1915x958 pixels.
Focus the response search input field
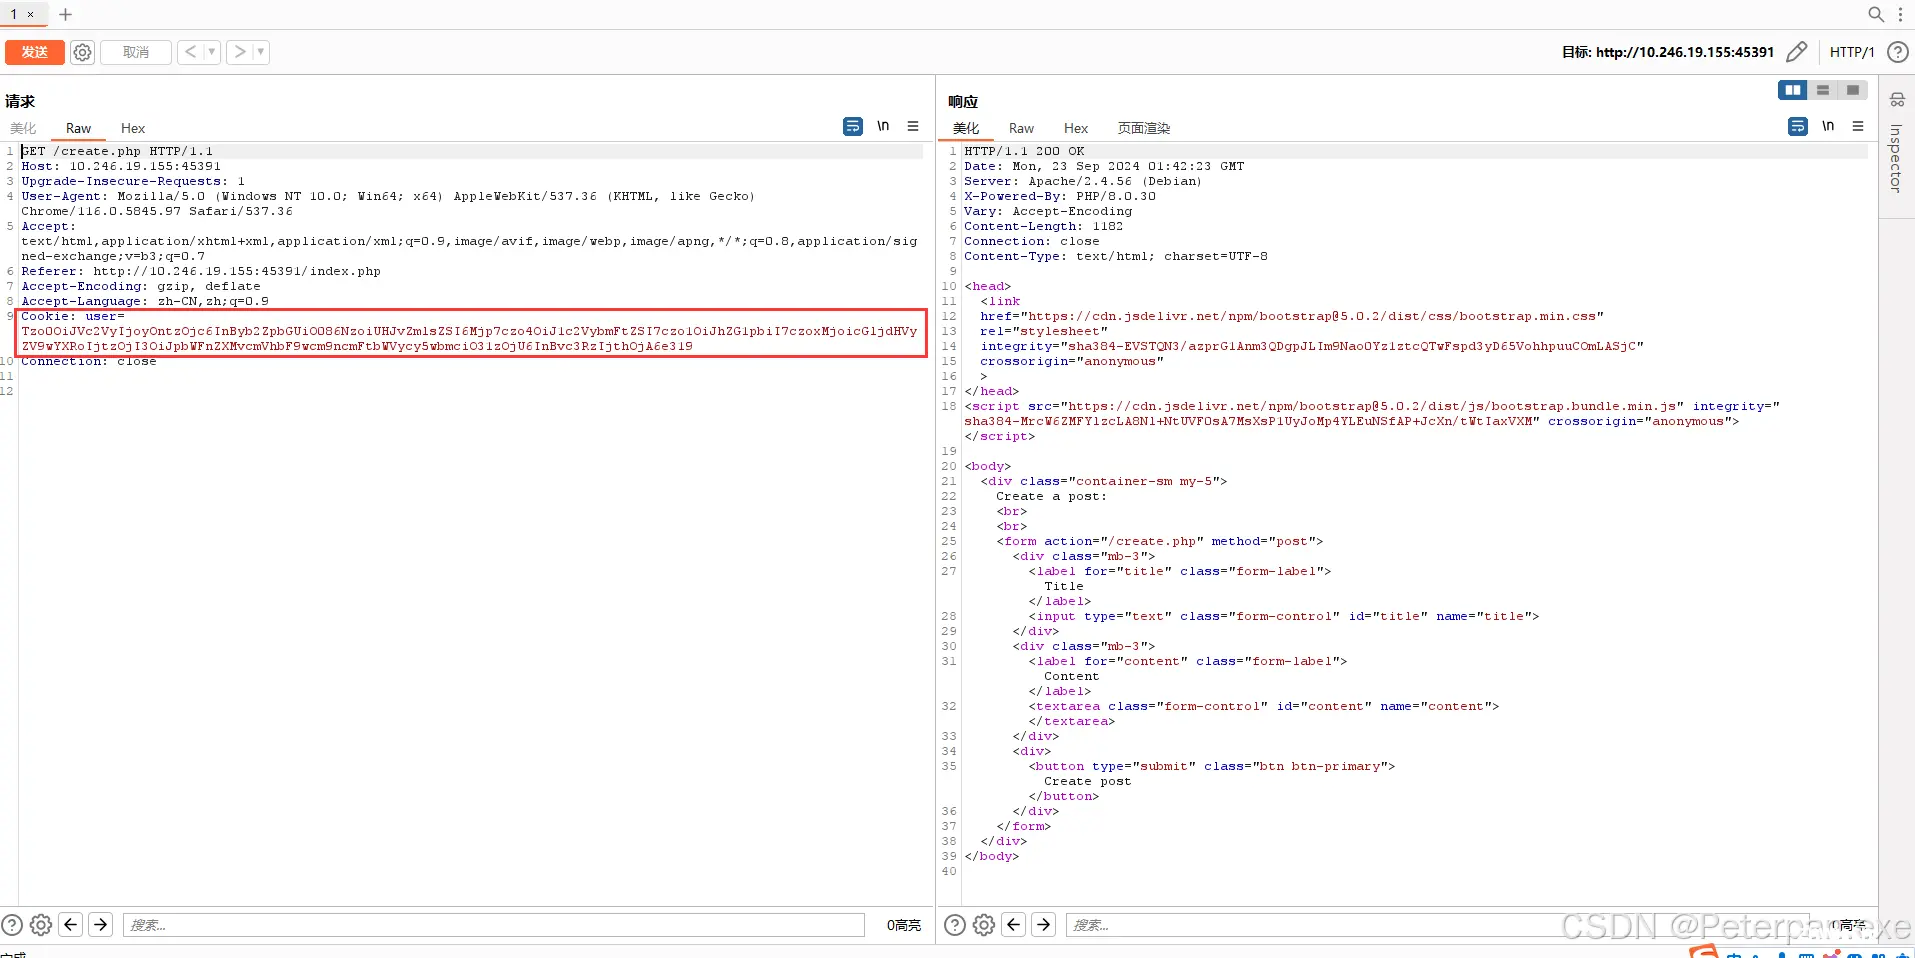pyautogui.click(x=1440, y=925)
